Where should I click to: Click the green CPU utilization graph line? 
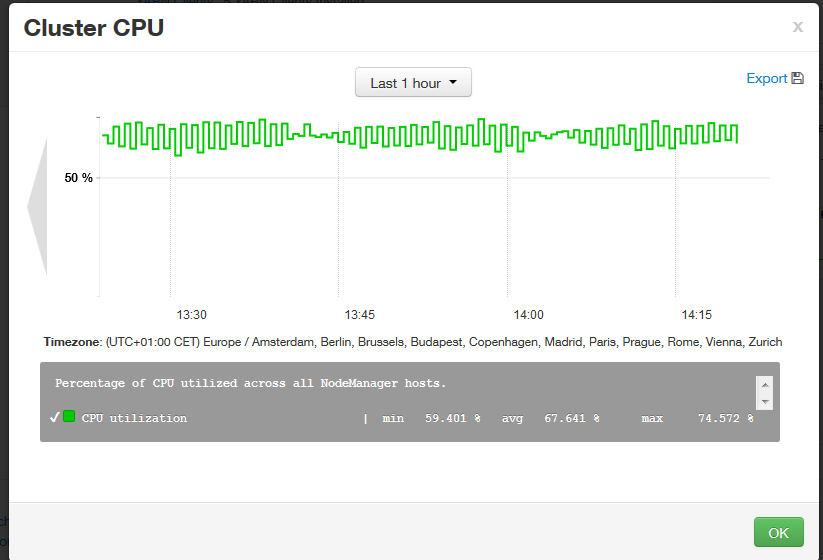(x=420, y=136)
